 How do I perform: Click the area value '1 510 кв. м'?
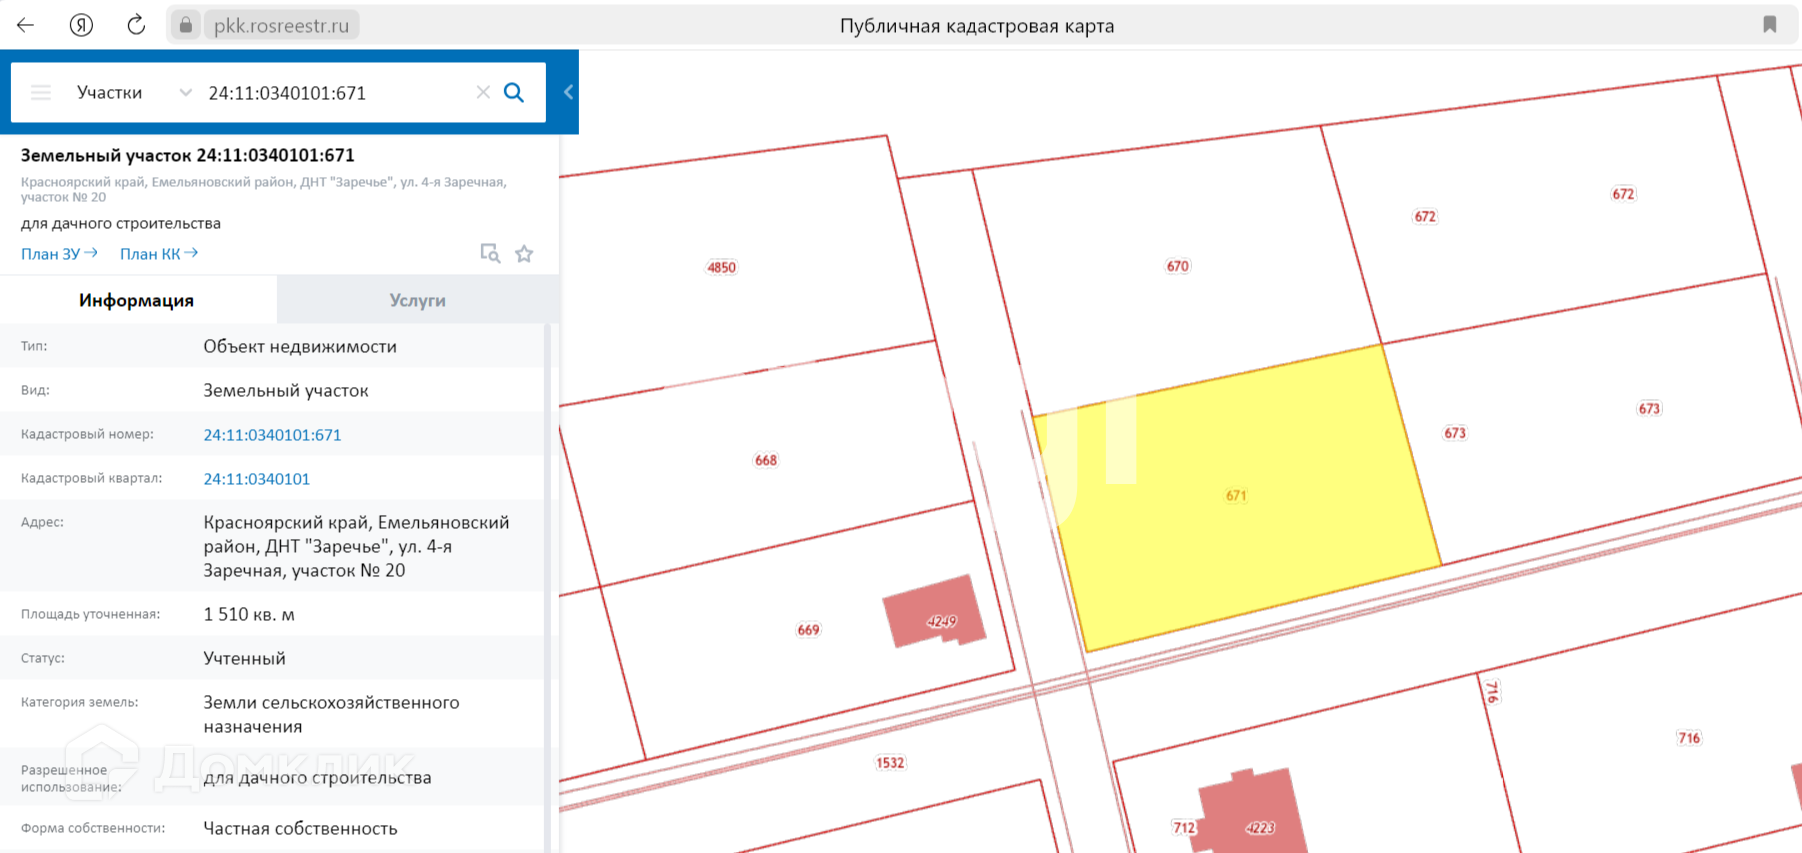249,614
